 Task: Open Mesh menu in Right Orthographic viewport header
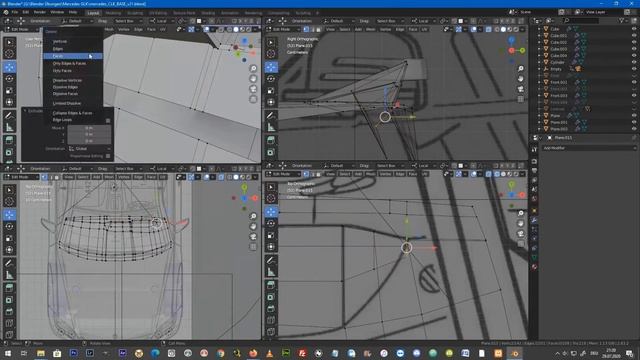point(371,29)
